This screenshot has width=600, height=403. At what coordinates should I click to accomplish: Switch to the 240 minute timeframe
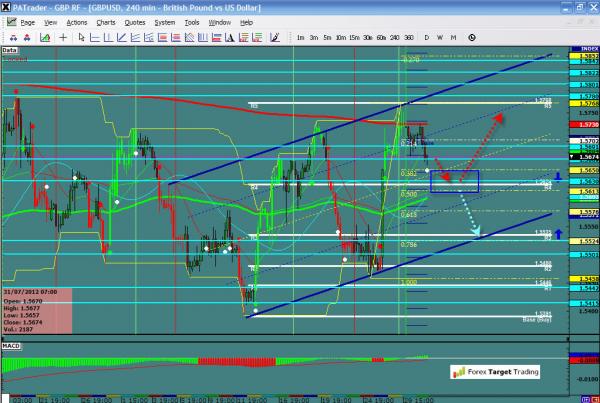tap(395, 36)
